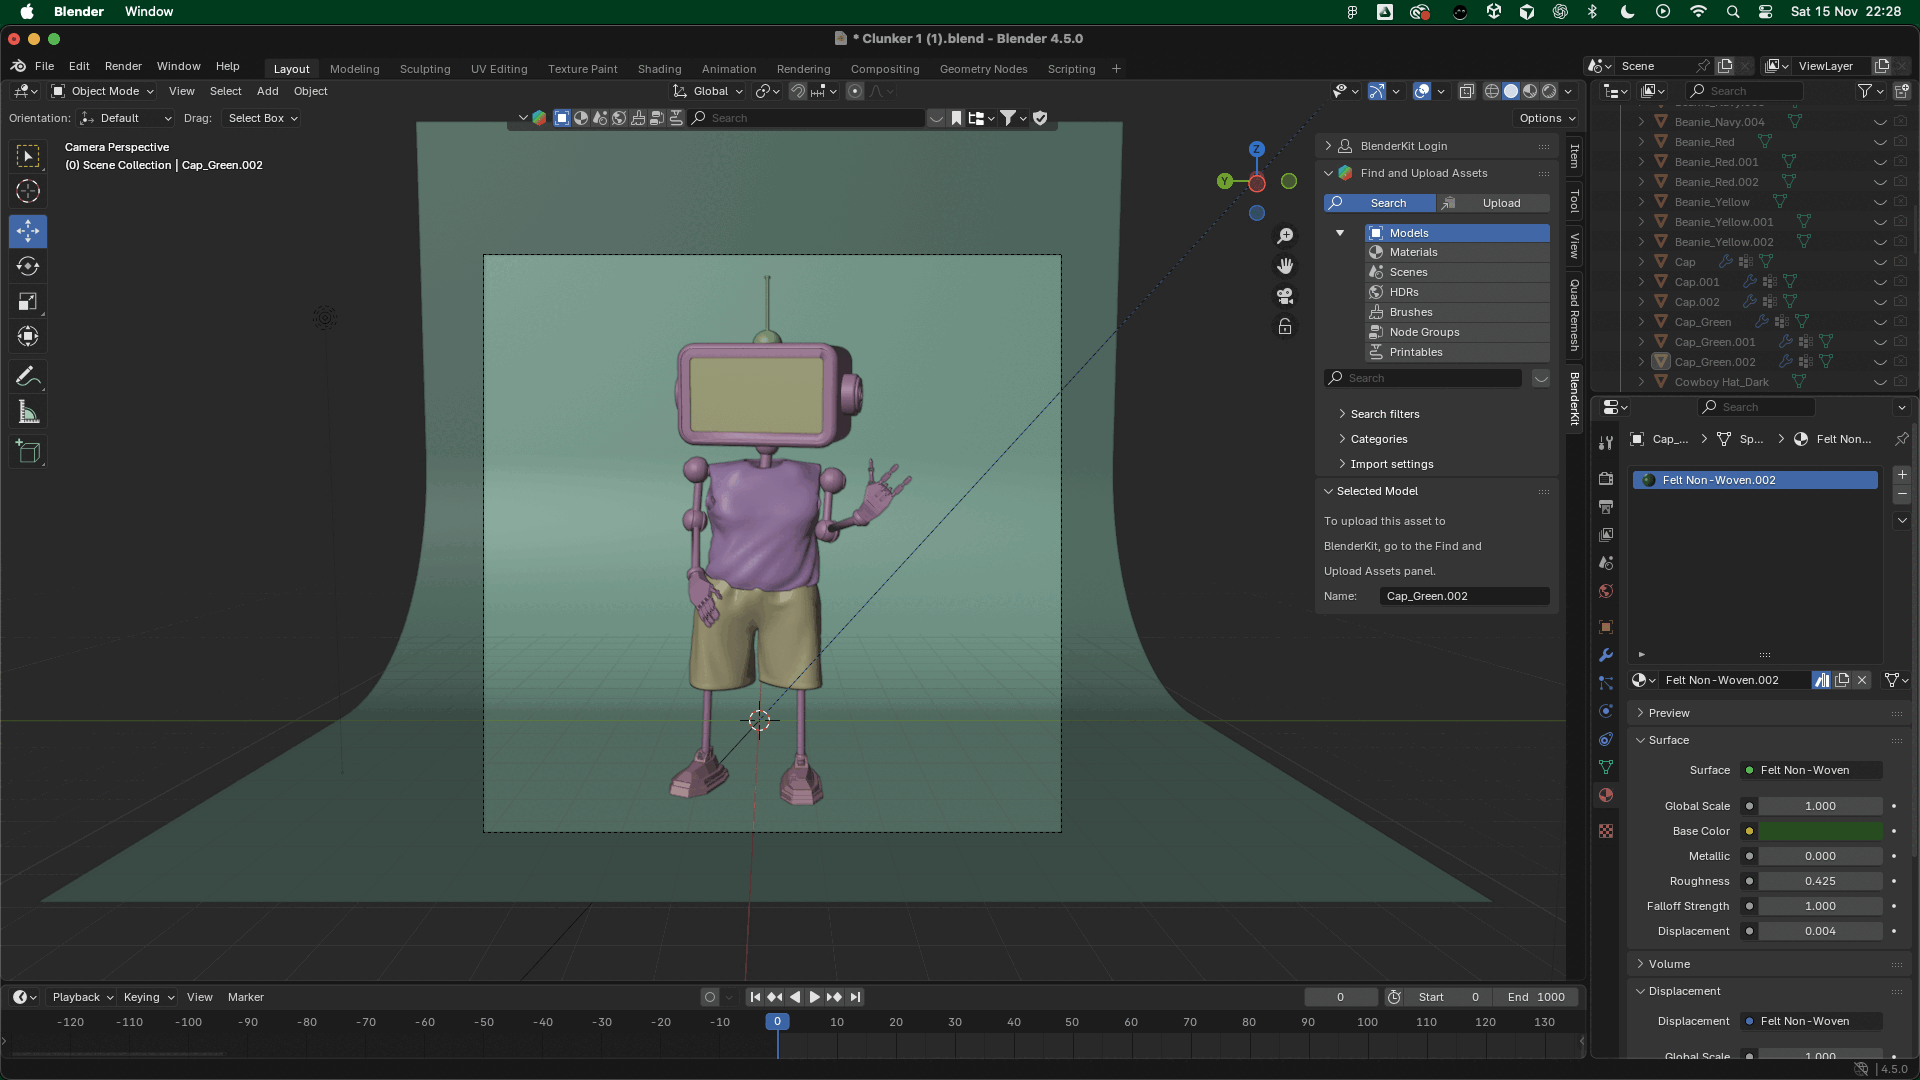Select the Measure tool
The width and height of the screenshot is (1920, 1080).
(x=28, y=412)
